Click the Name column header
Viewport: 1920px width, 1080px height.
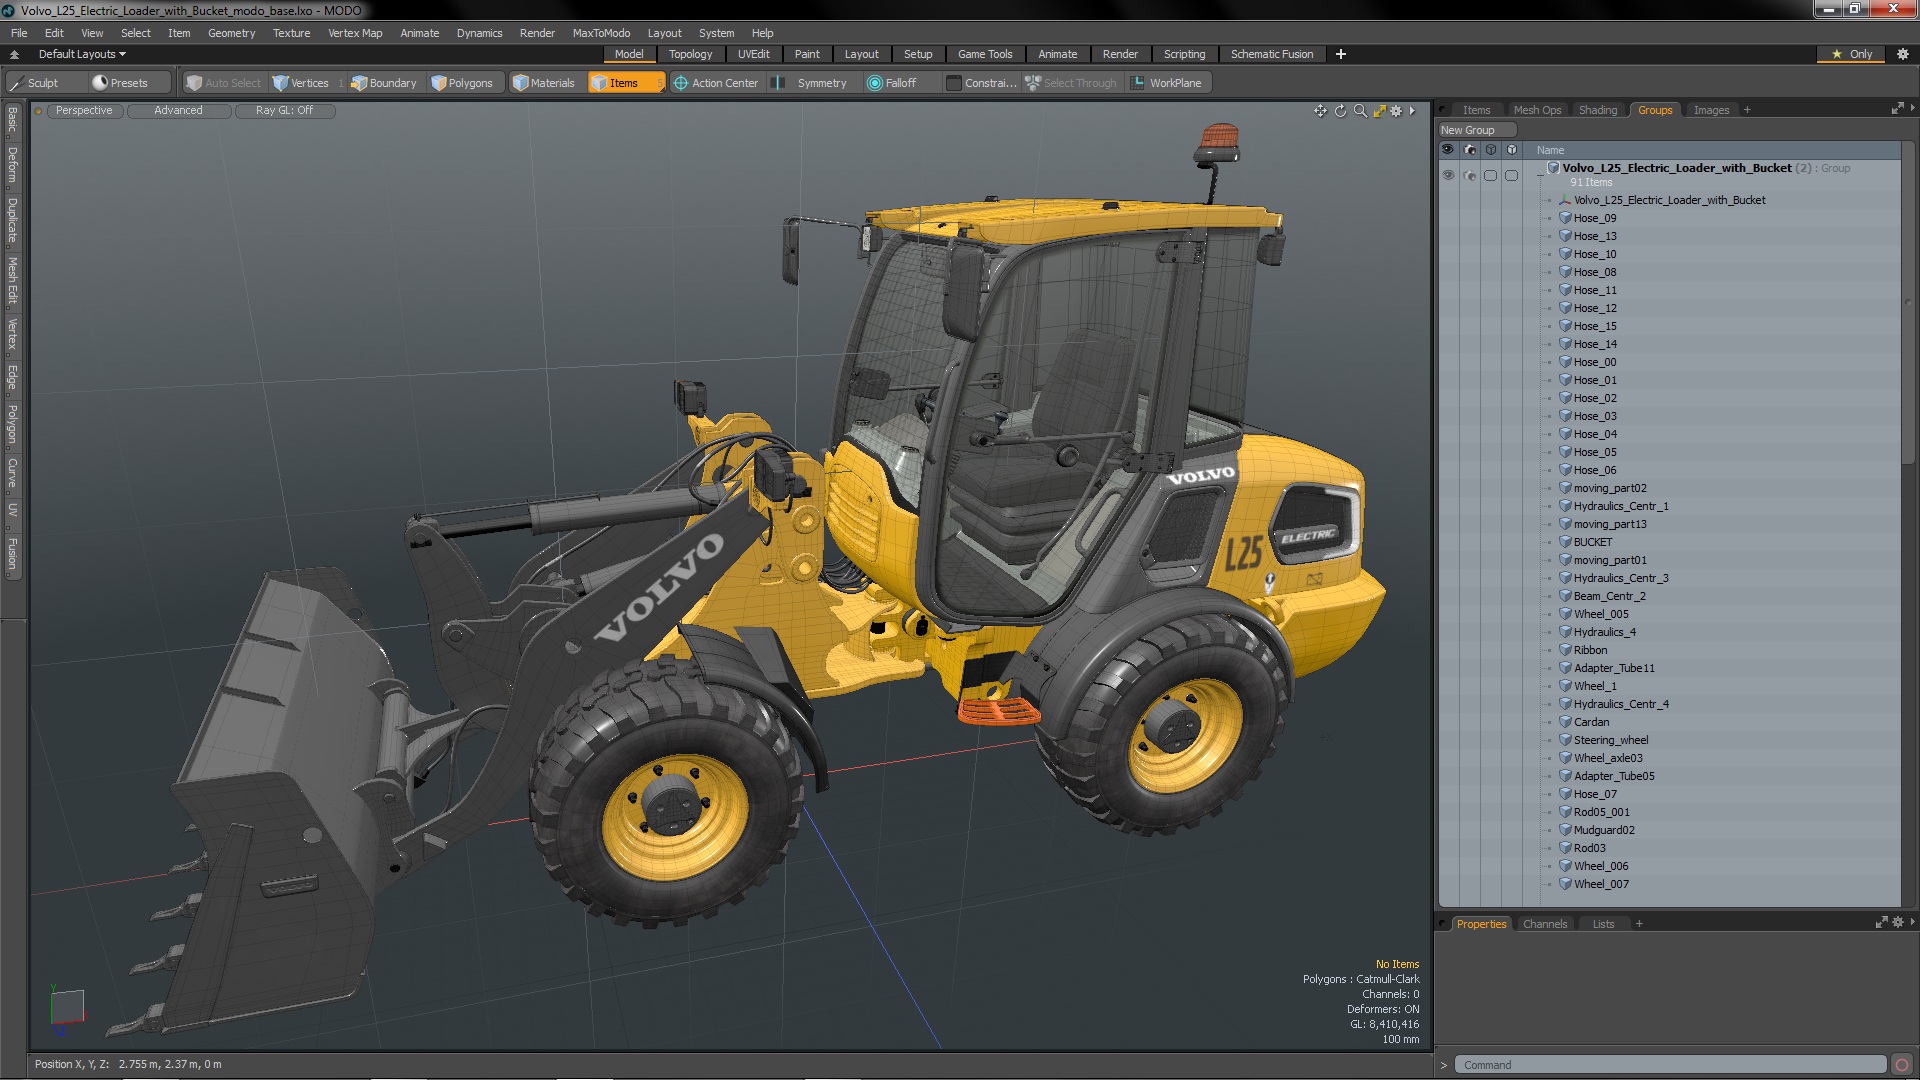(1550, 150)
